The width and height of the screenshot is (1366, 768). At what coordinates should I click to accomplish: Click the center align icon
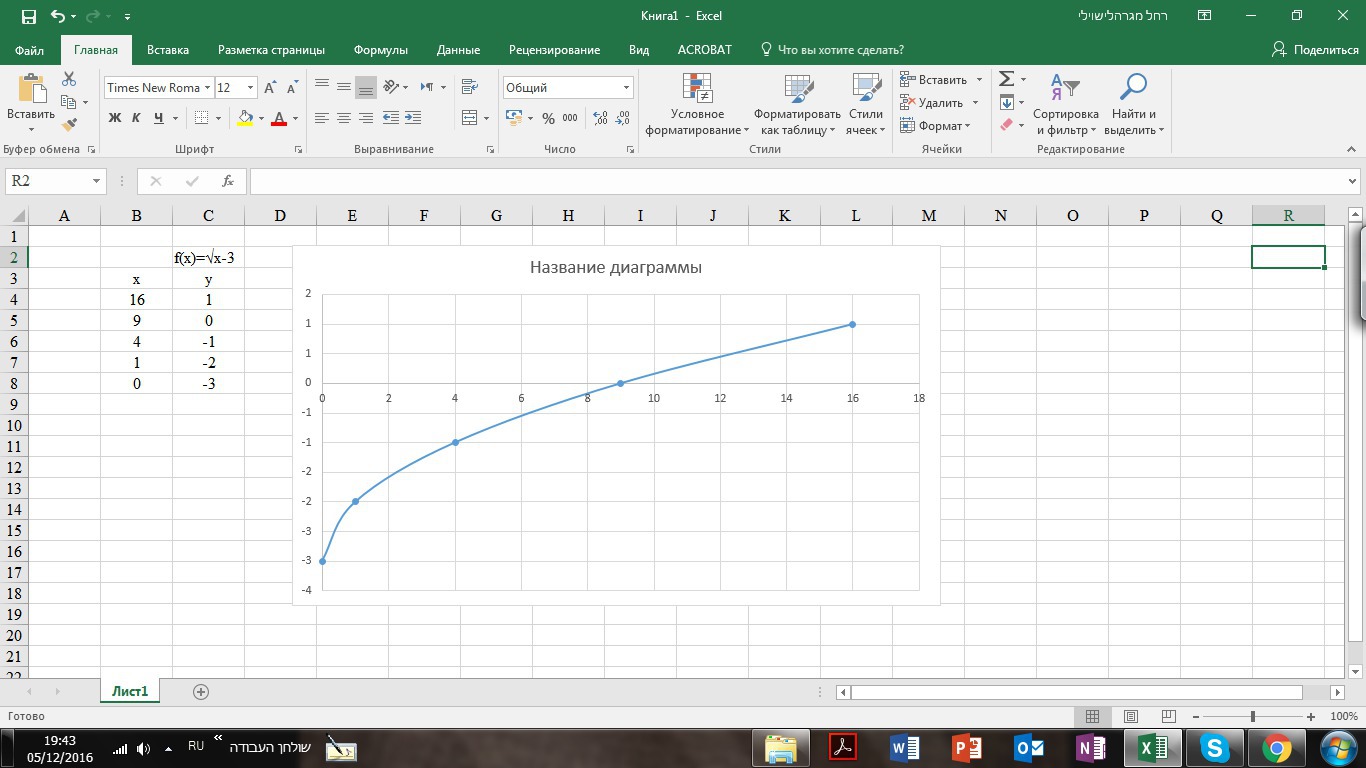click(x=343, y=118)
